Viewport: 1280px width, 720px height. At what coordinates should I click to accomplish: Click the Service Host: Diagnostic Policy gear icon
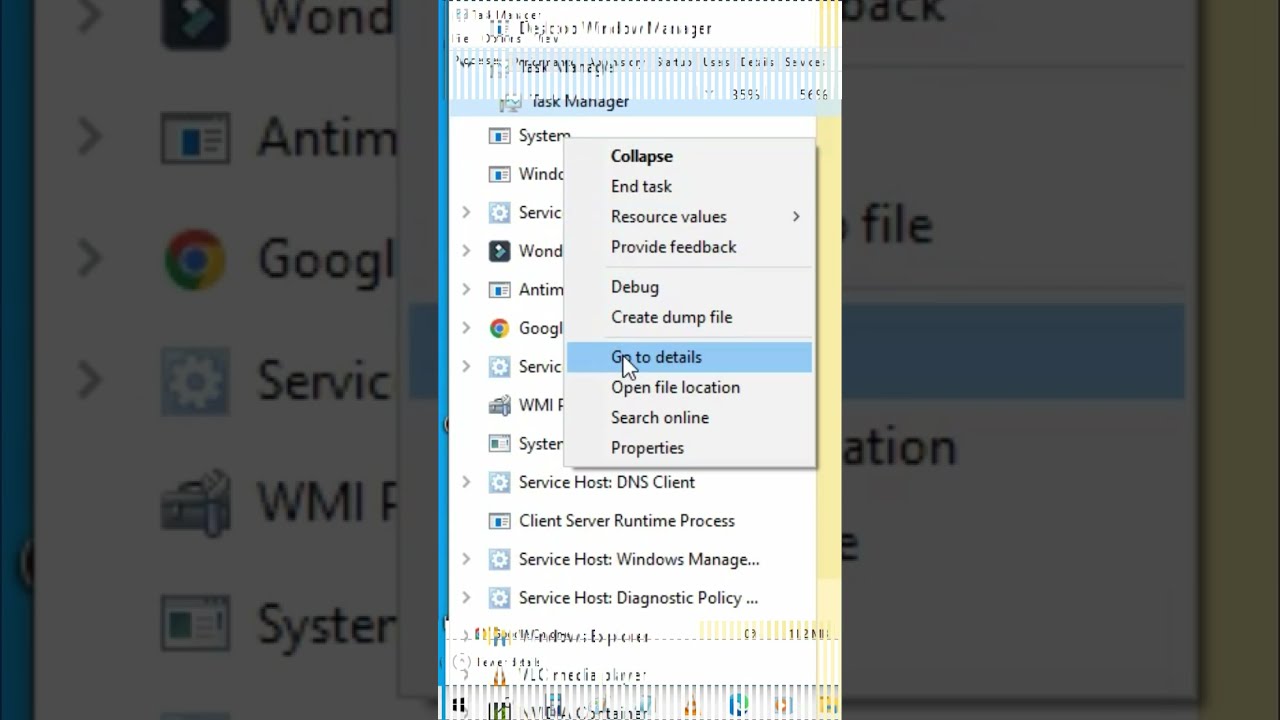click(x=499, y=598)
